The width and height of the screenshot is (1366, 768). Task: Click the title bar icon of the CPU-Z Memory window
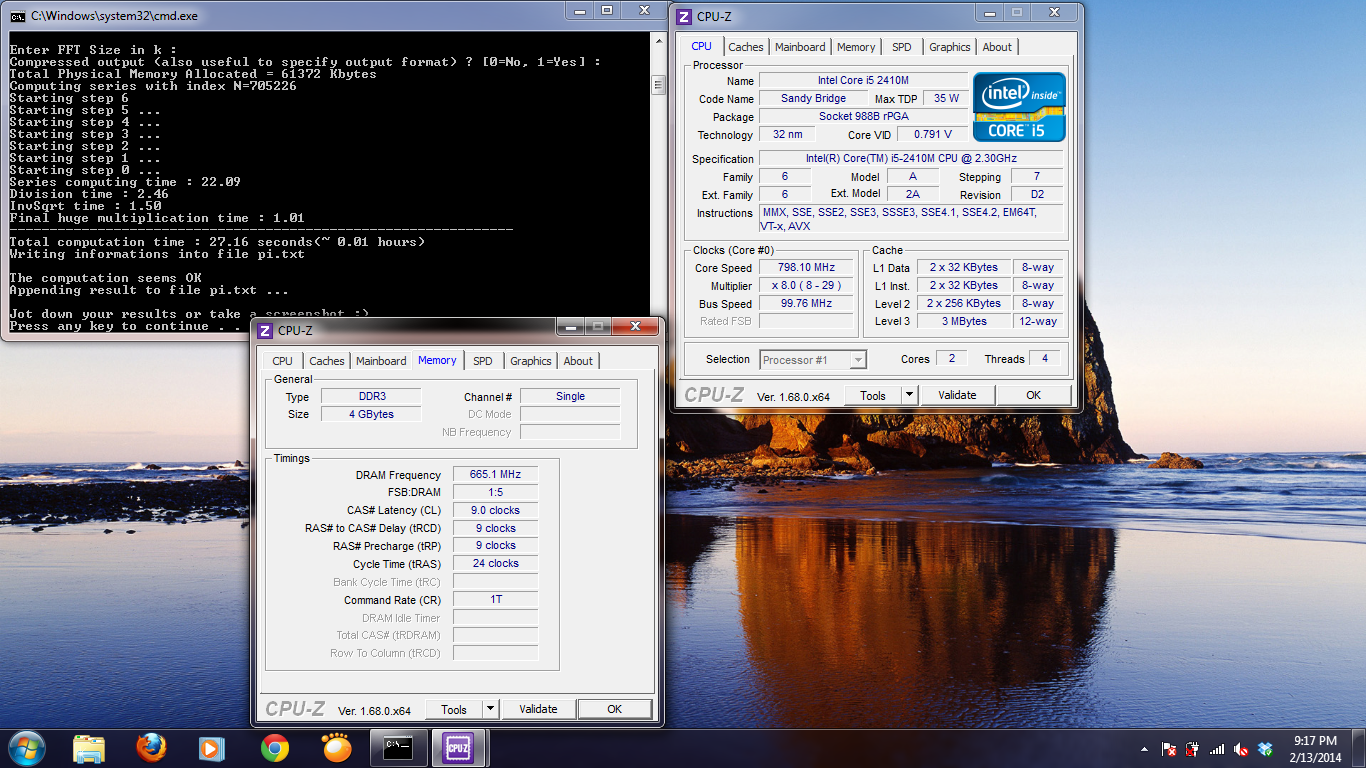tap(265, 330)
